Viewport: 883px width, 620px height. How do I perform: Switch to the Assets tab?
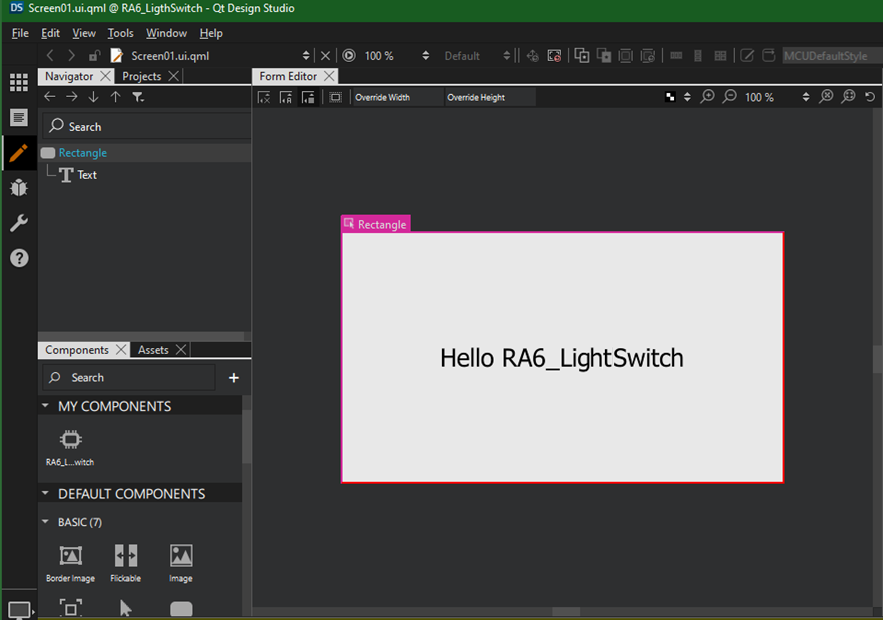pos(153,350)
